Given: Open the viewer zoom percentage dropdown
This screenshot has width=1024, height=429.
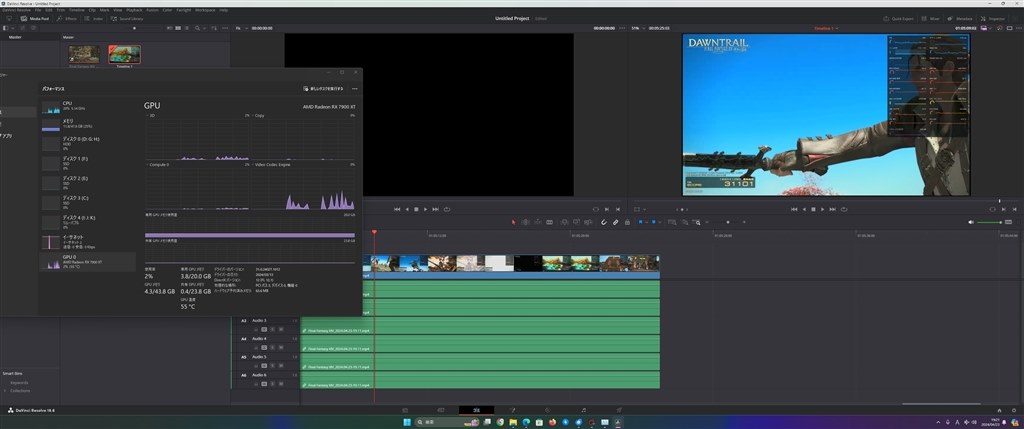Looking at the screenshot, I should [636, 29].
